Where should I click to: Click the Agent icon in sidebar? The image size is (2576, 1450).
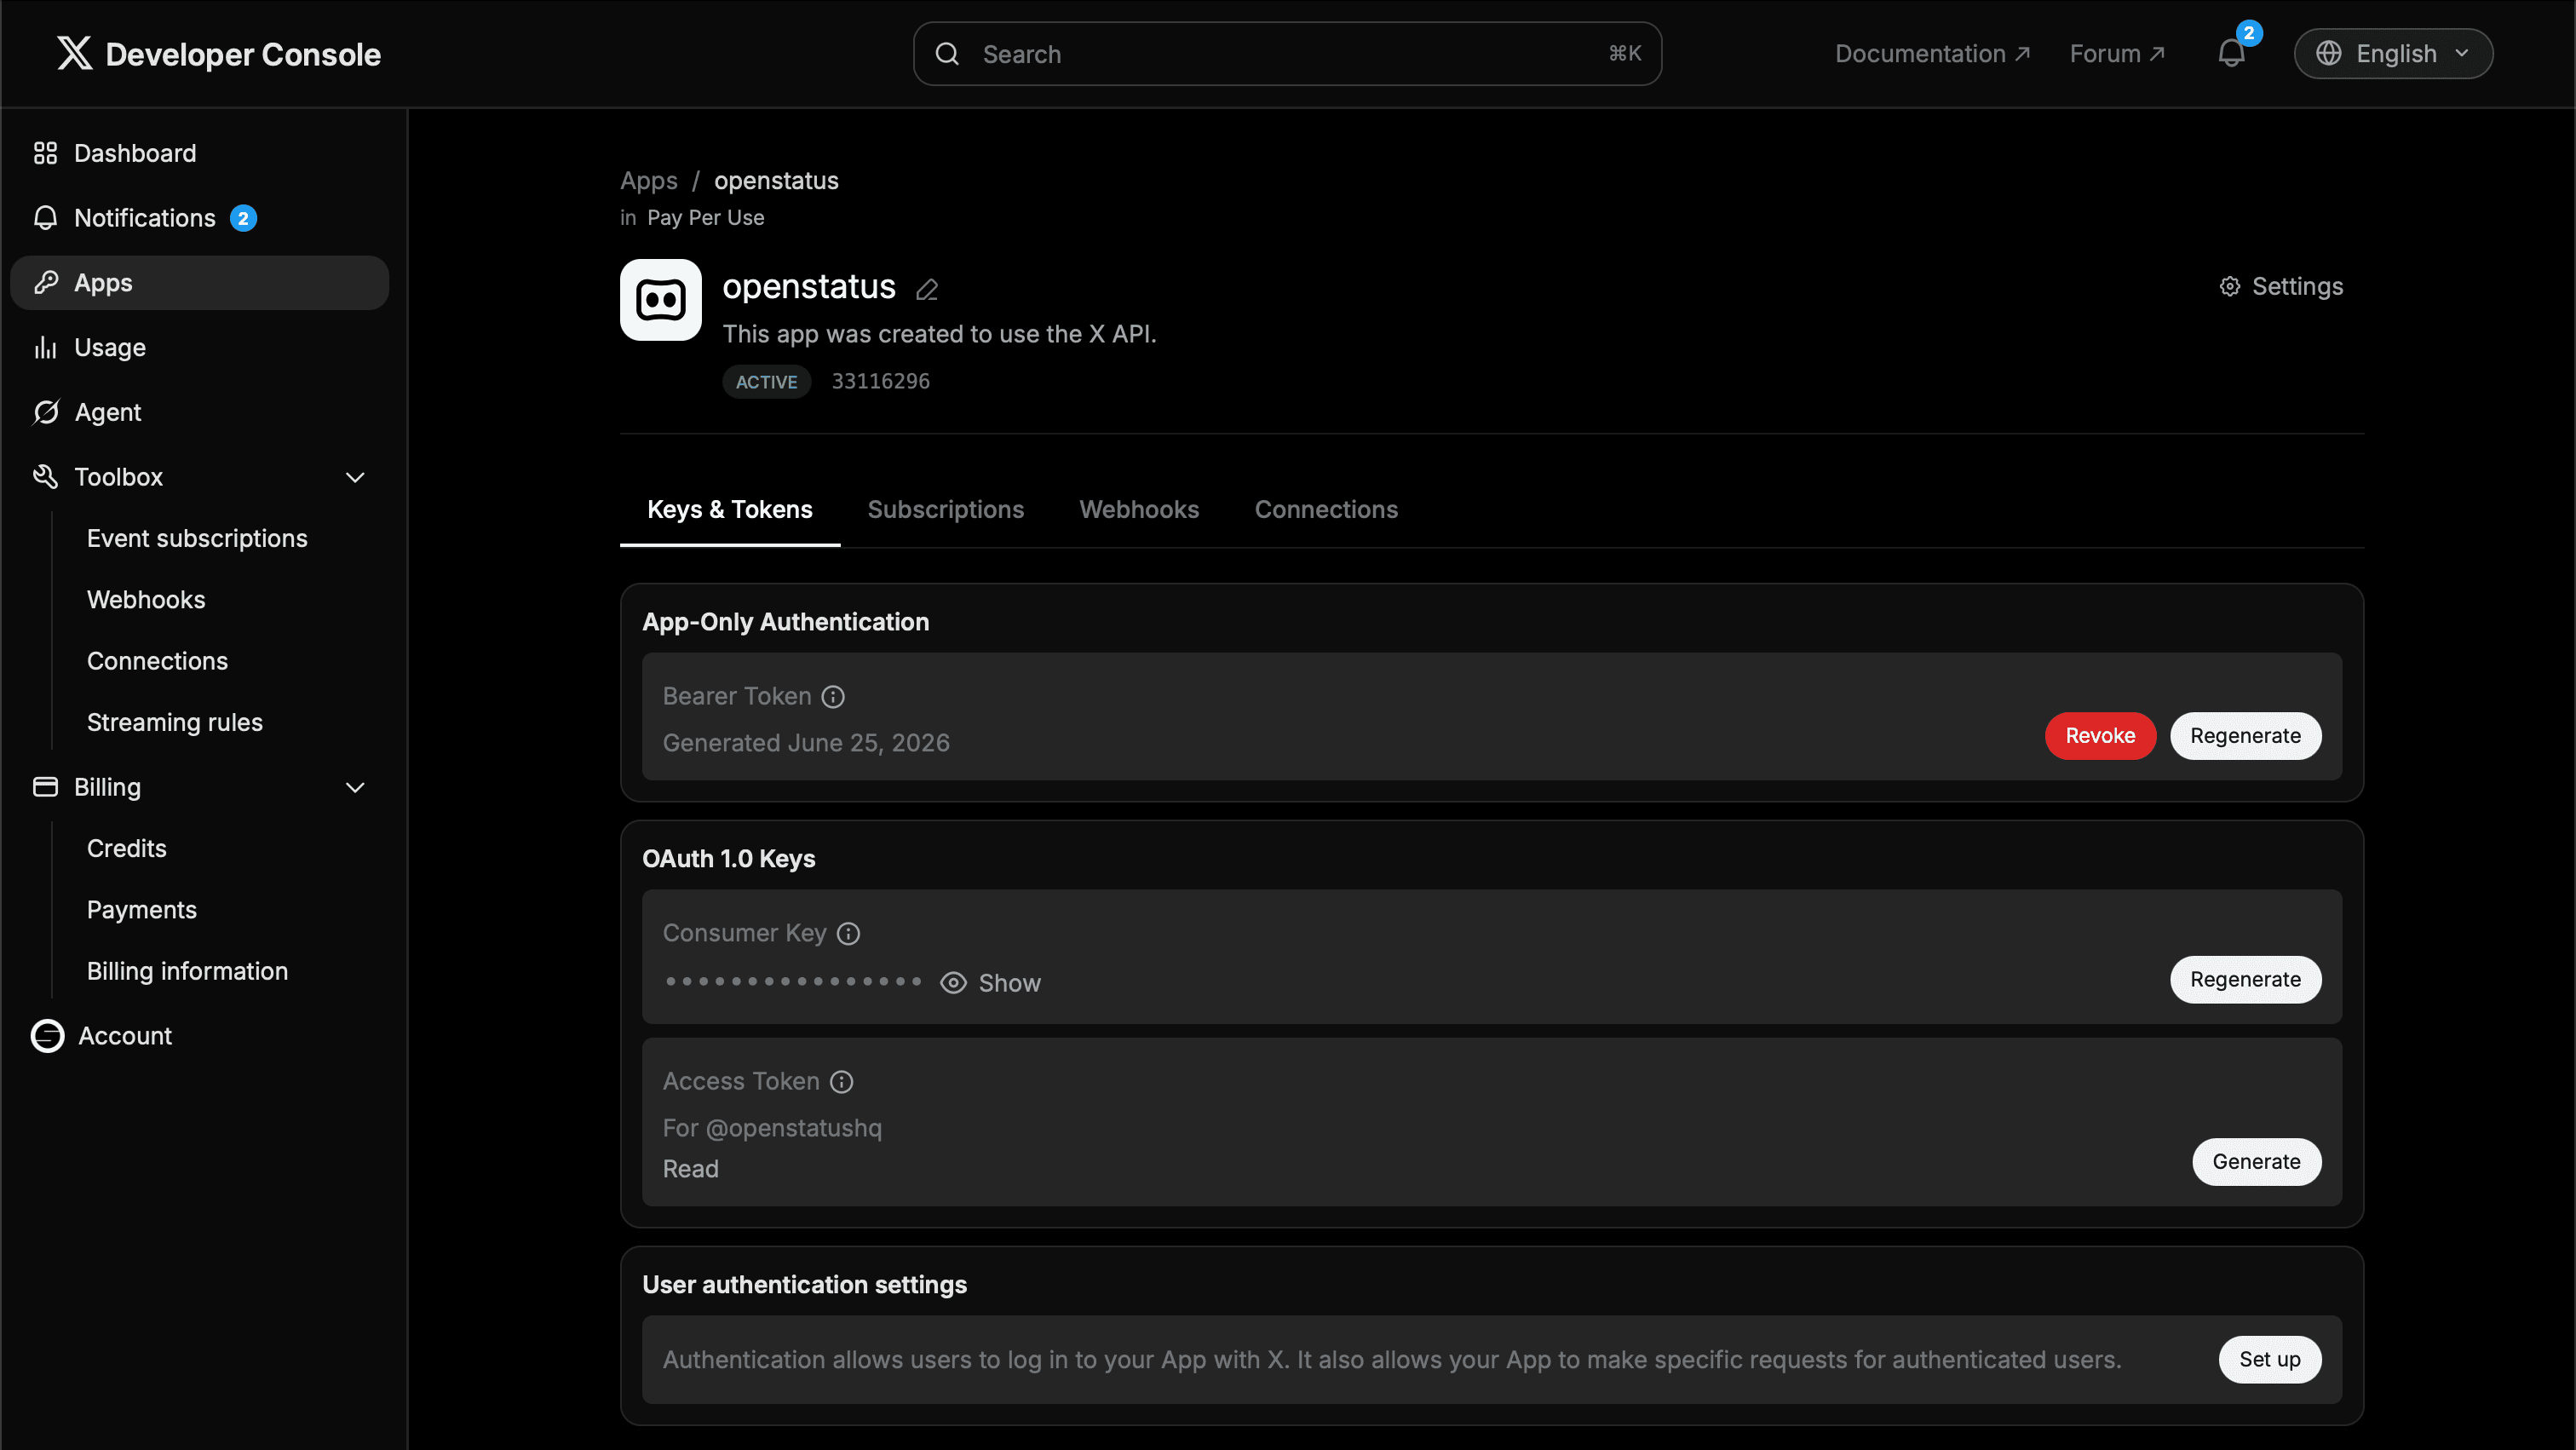pos(45,412)
